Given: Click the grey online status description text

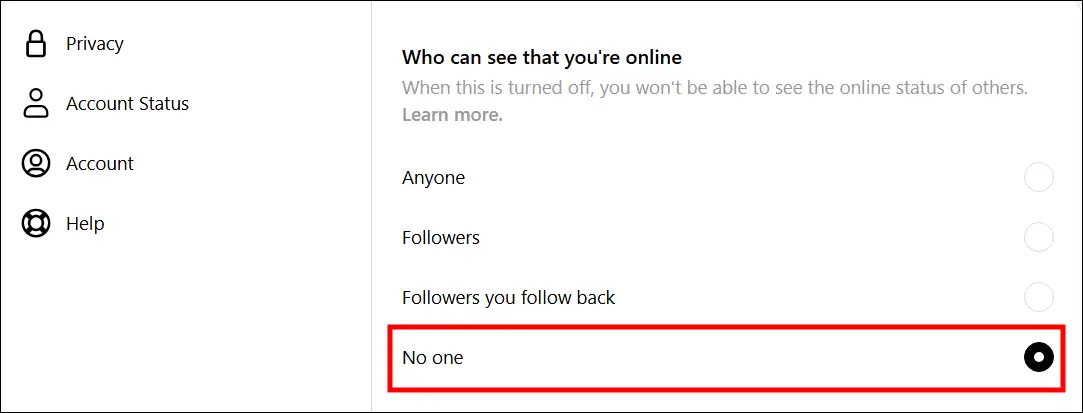Looking at the screenshot, I should point(714,88).
